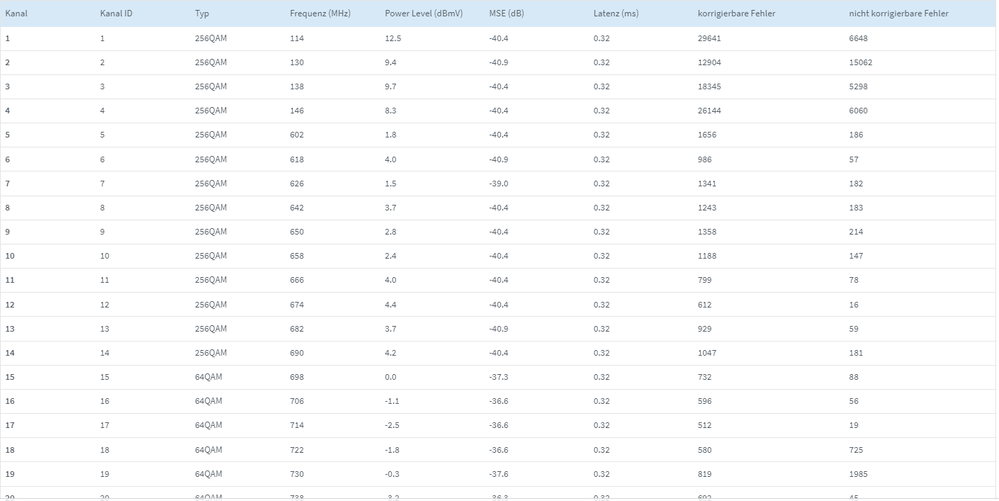
Task: Select the MSE (dB) column header
Action: tap(506, 14)
